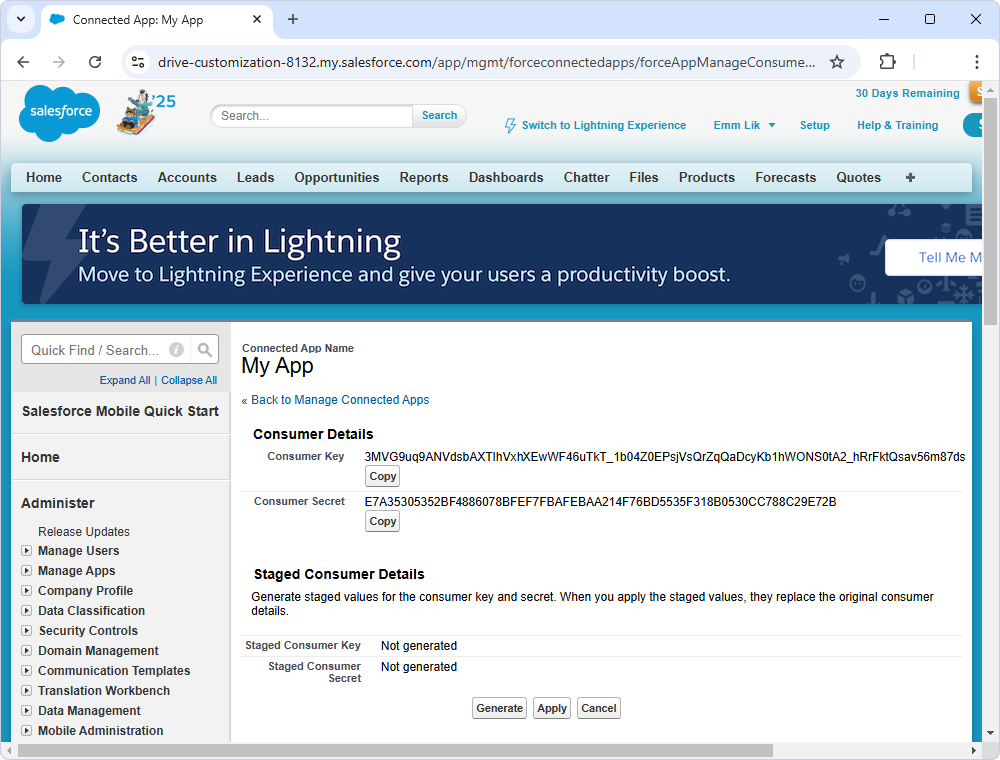The height and width of the screenshot is (760, 1000).
Task: Expand the Manage Apps section
Action: 75,570
